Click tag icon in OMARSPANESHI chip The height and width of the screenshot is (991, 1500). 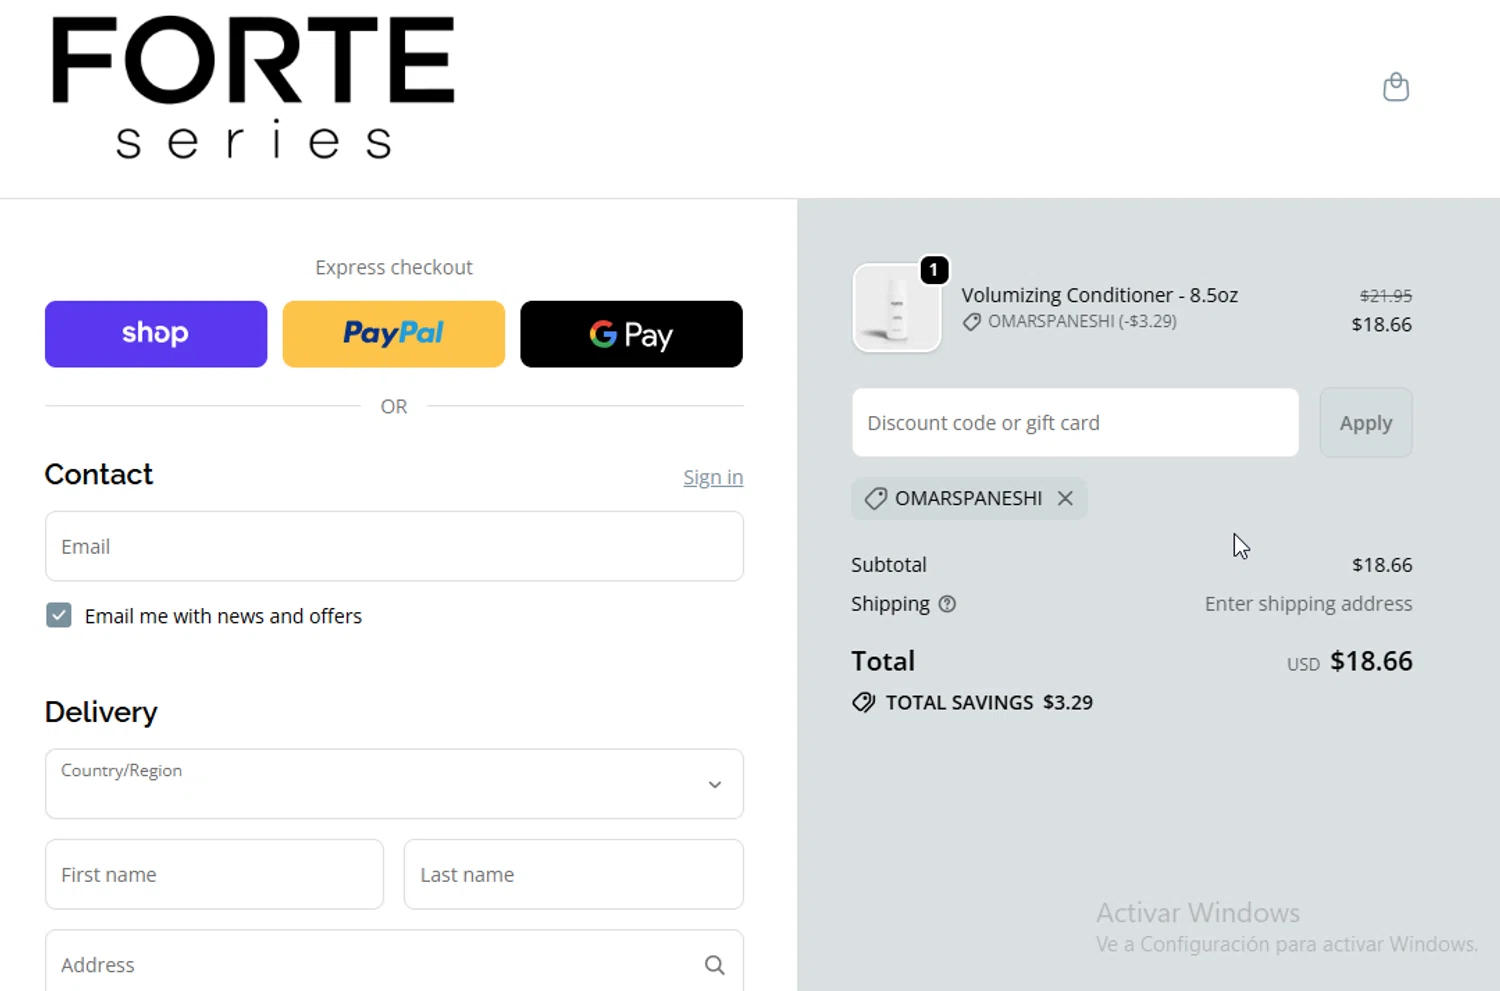[x=875, y=498]
